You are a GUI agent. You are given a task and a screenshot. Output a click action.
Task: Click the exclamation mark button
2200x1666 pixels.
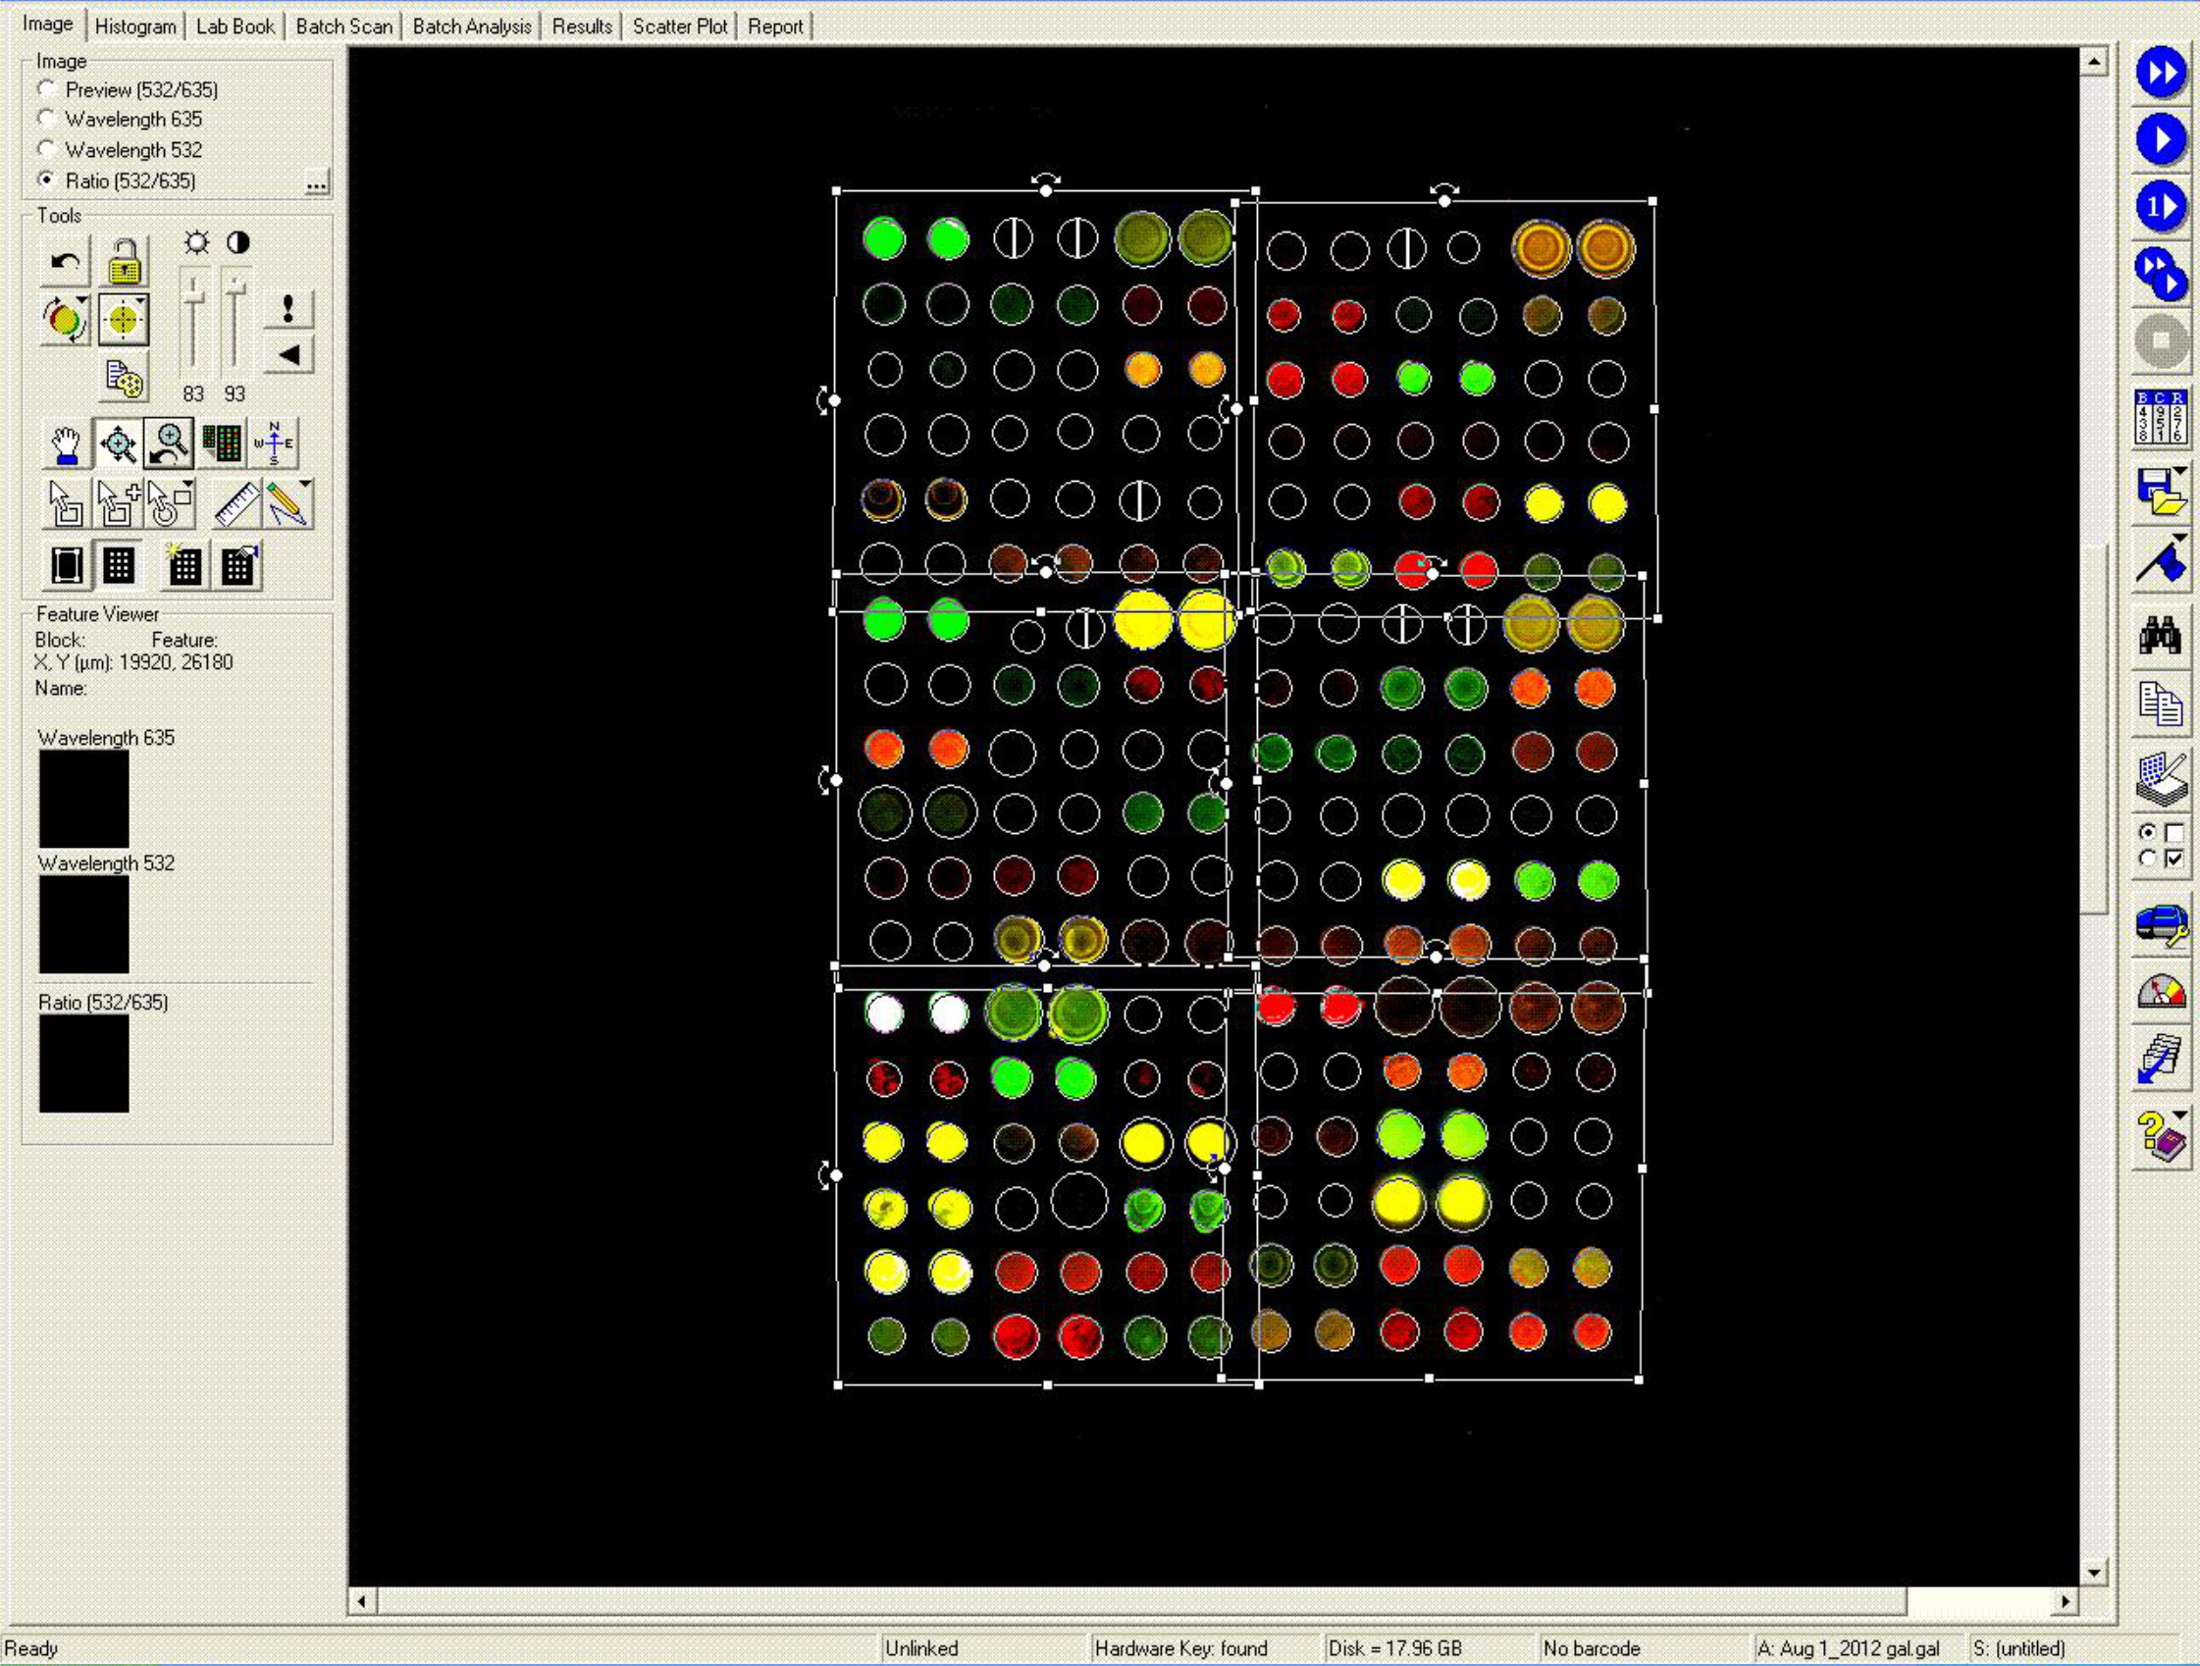tap(288, 308)
